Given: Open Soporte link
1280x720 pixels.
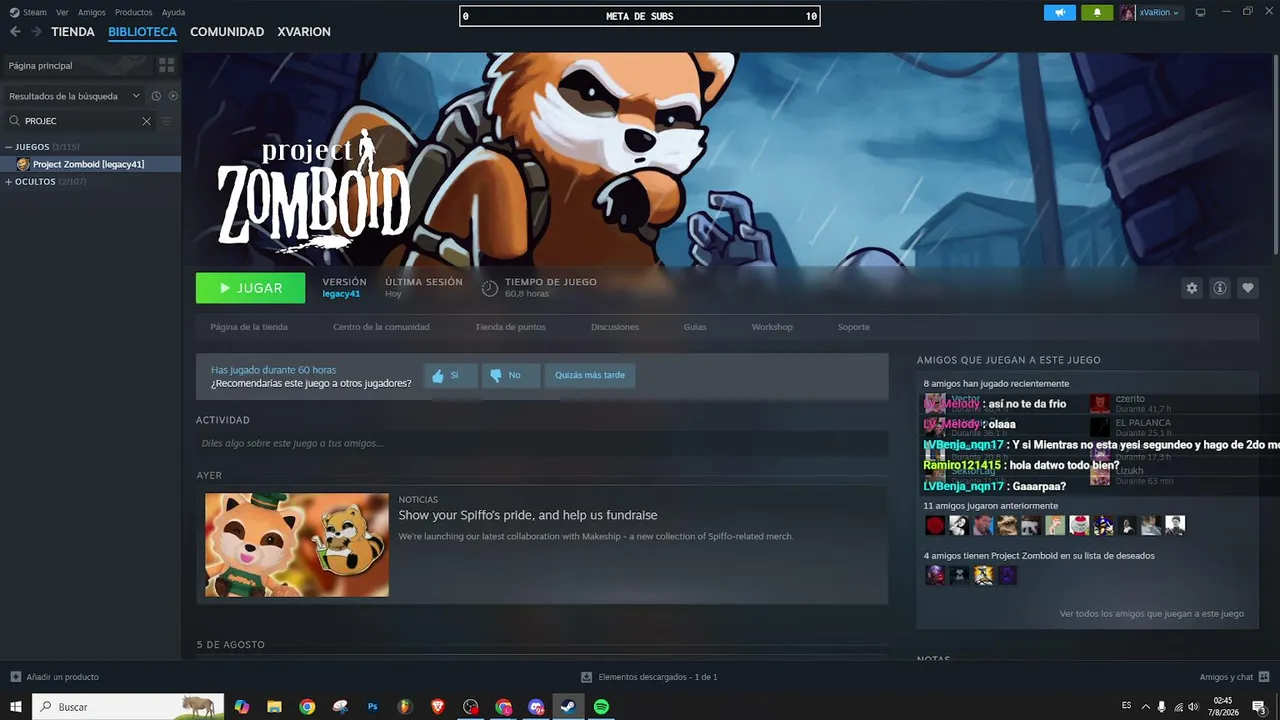Looking at the screenshot, I should click(854, 327).
